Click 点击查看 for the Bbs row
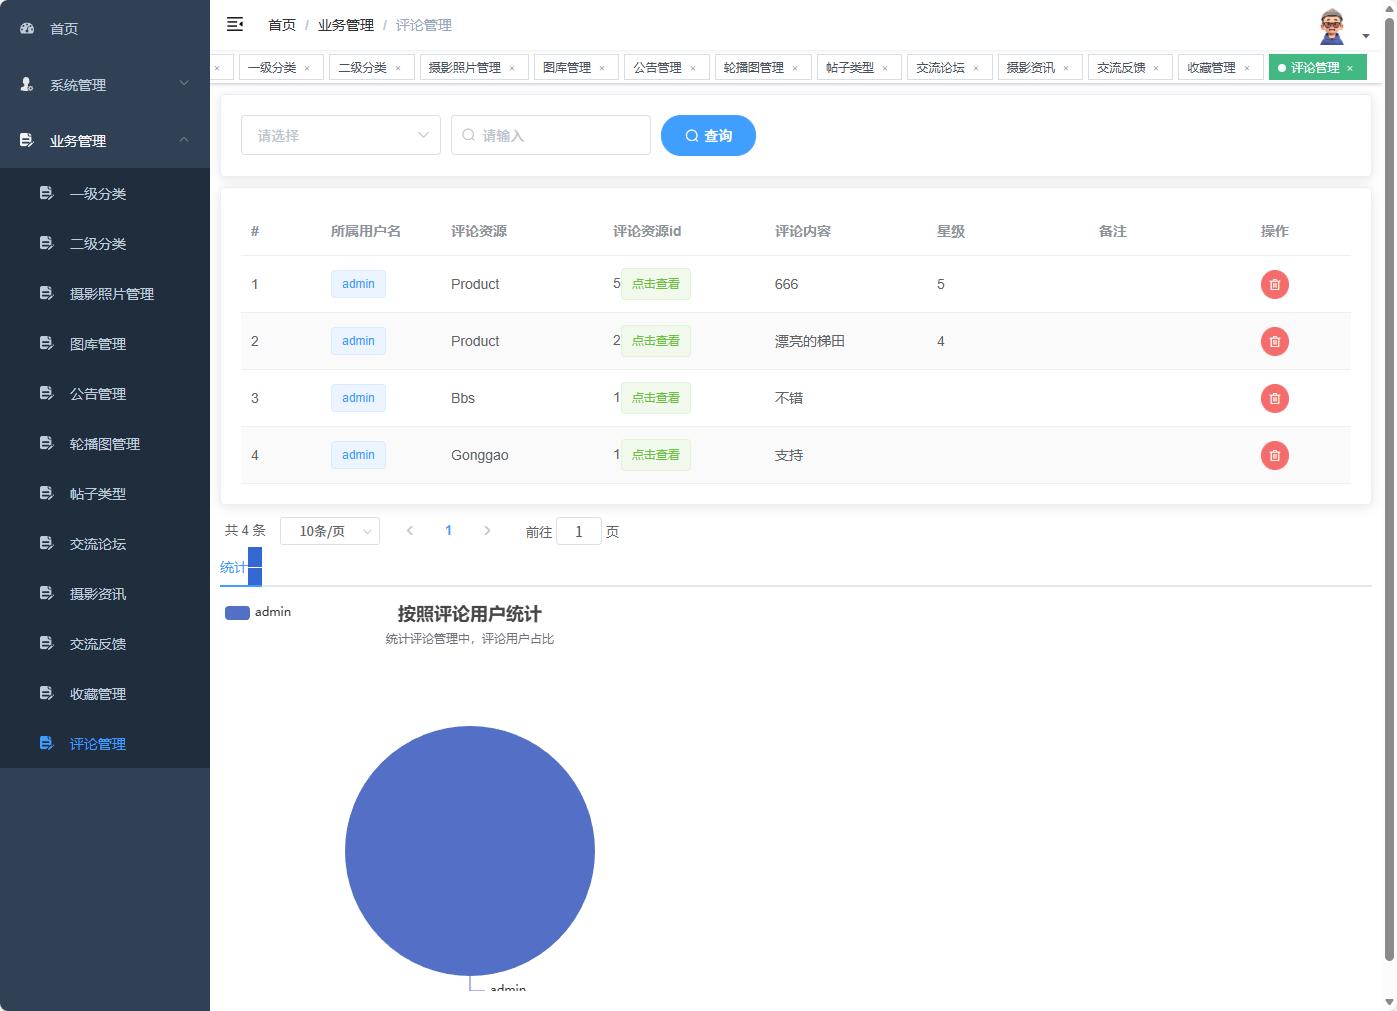 pyautogui.click(x=656, y=397)
